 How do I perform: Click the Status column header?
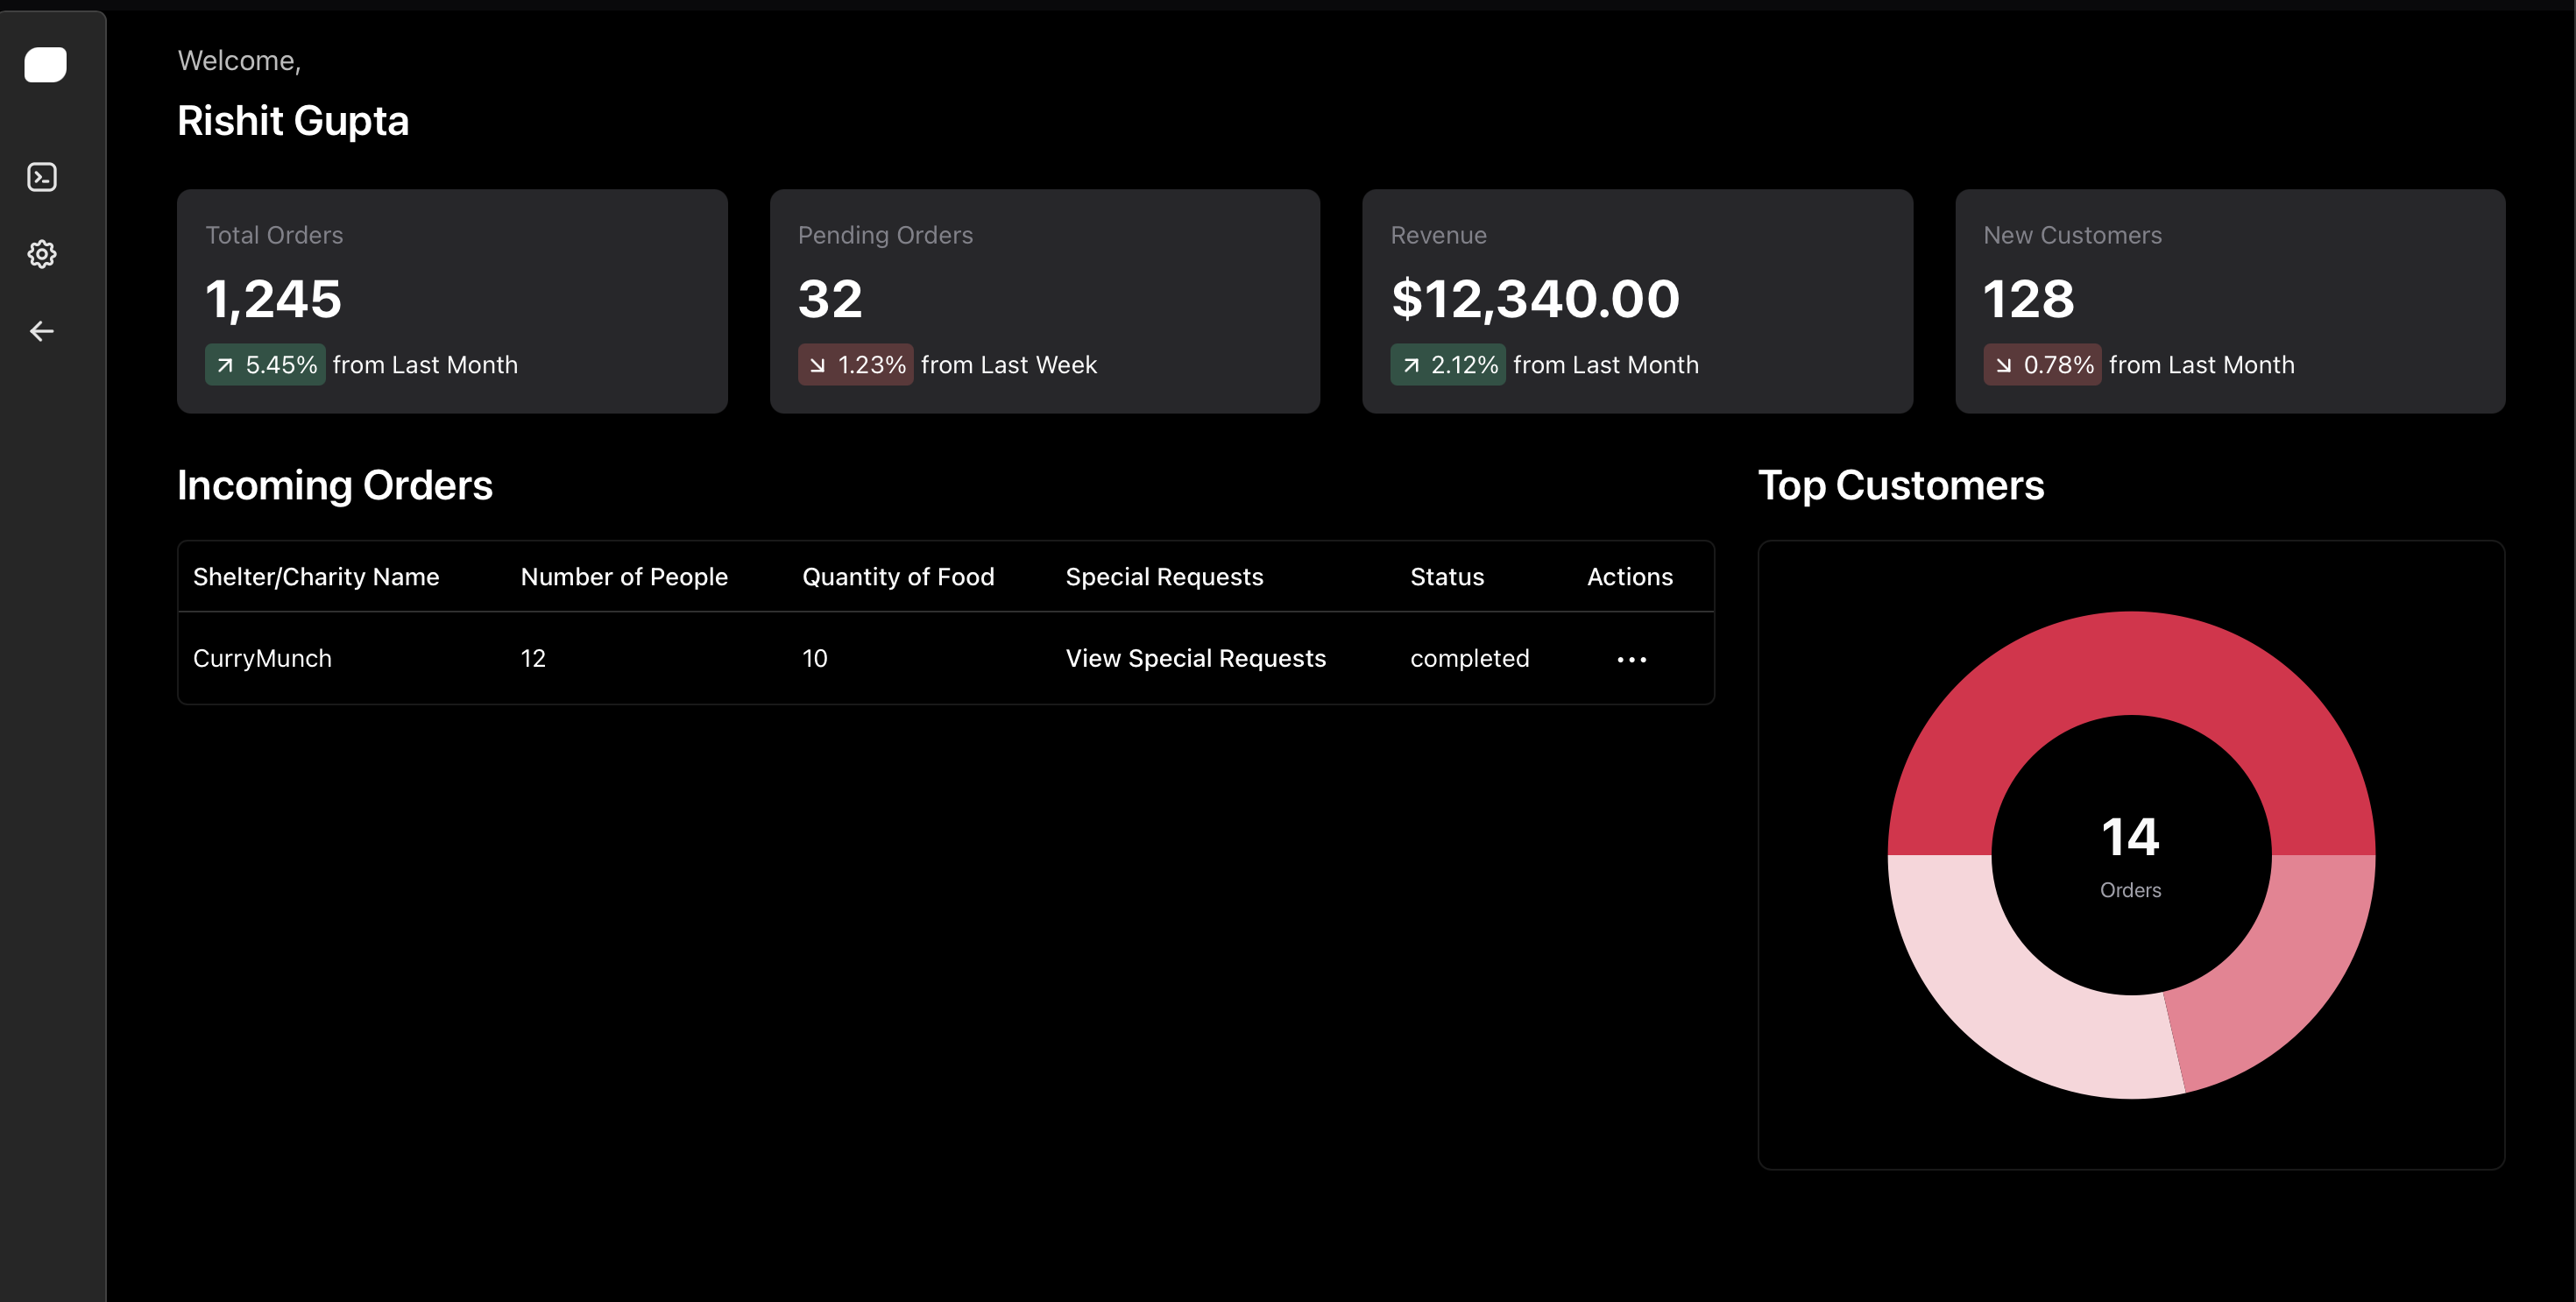pyautogui.click(x=1446, y=577)
